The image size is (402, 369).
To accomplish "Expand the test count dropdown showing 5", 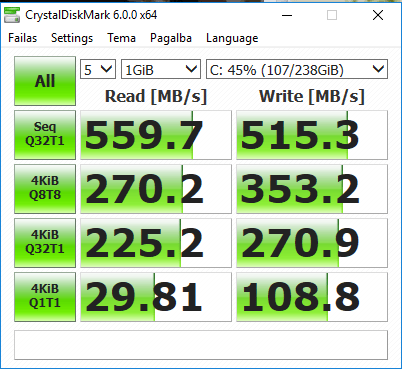I will [98, 69].
